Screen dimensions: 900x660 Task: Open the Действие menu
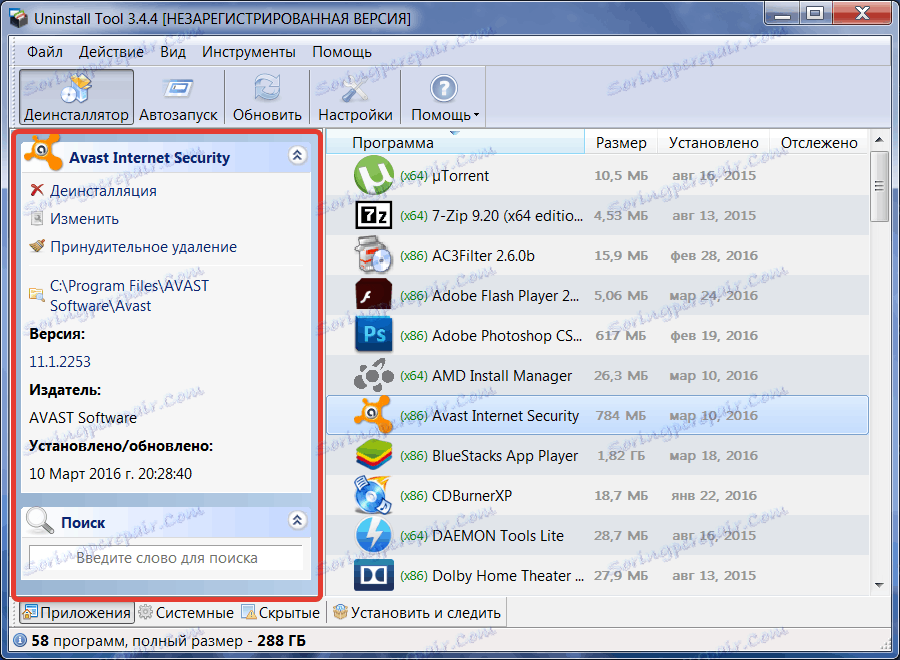pyautogui.click(x=111, y=52)
